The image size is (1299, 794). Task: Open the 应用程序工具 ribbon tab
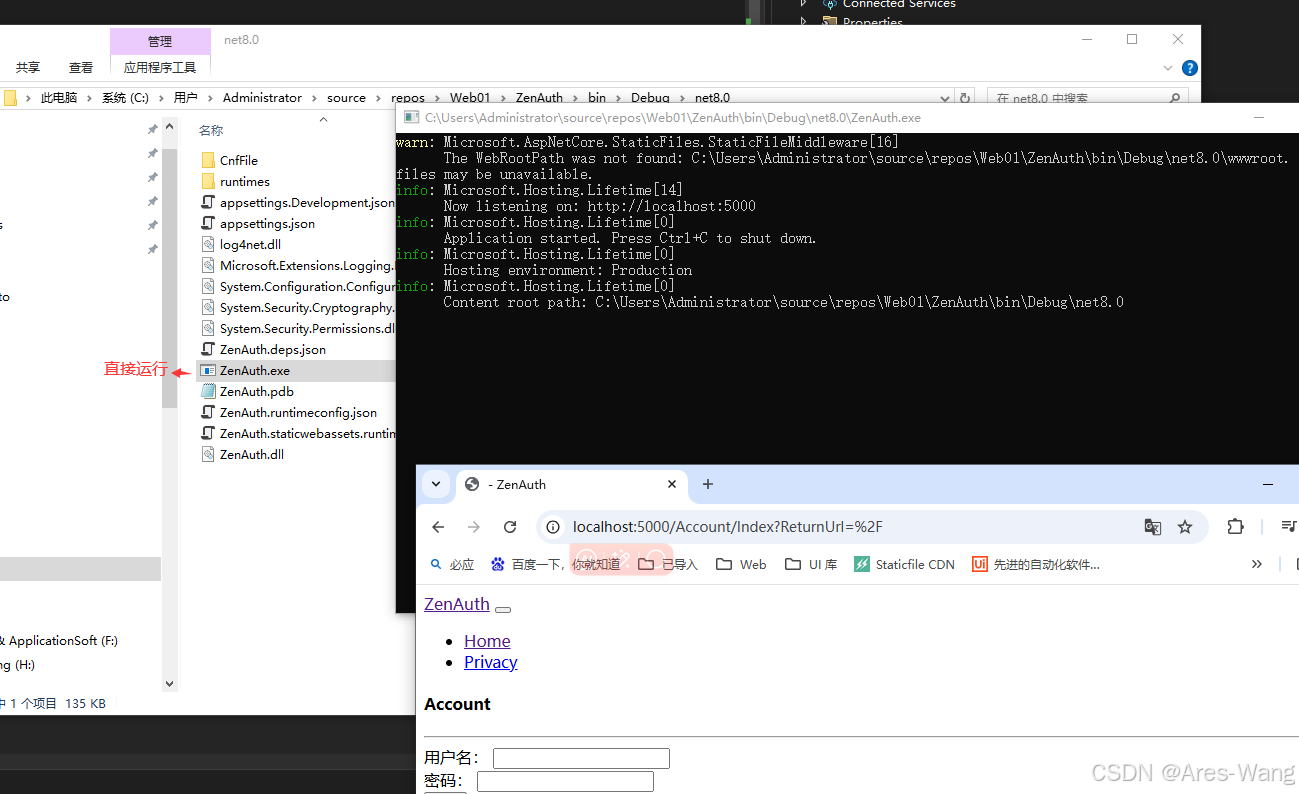pos(160,68)
